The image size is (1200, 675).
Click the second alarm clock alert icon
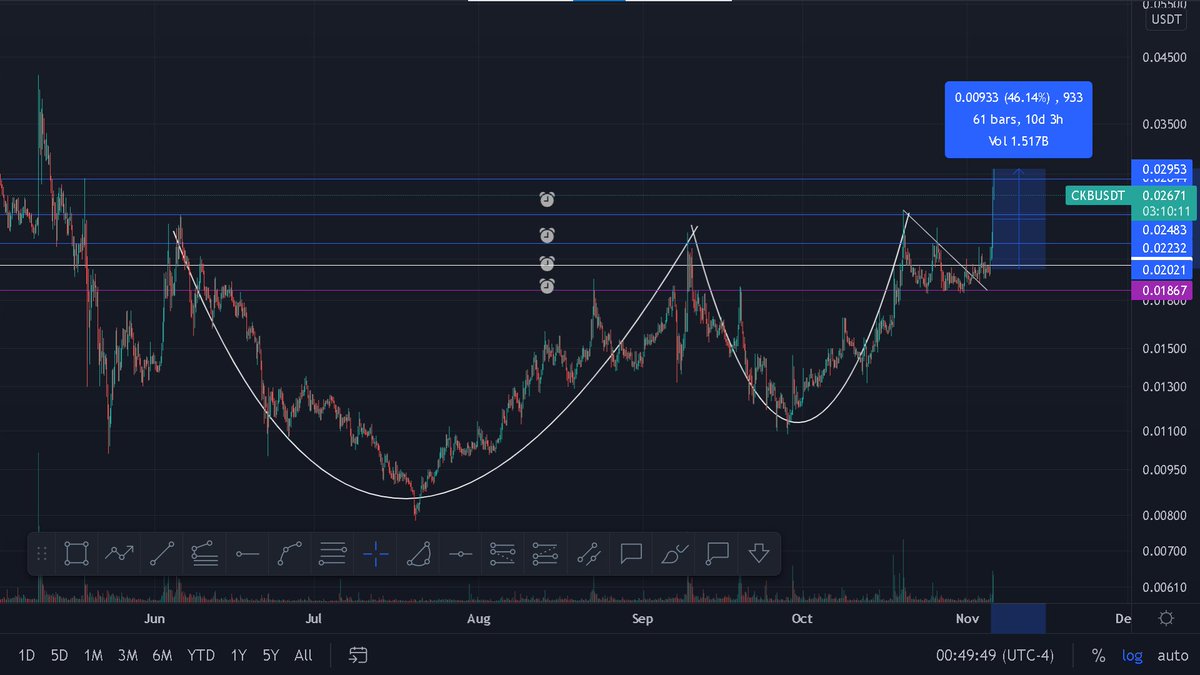[x=547, y=235]
